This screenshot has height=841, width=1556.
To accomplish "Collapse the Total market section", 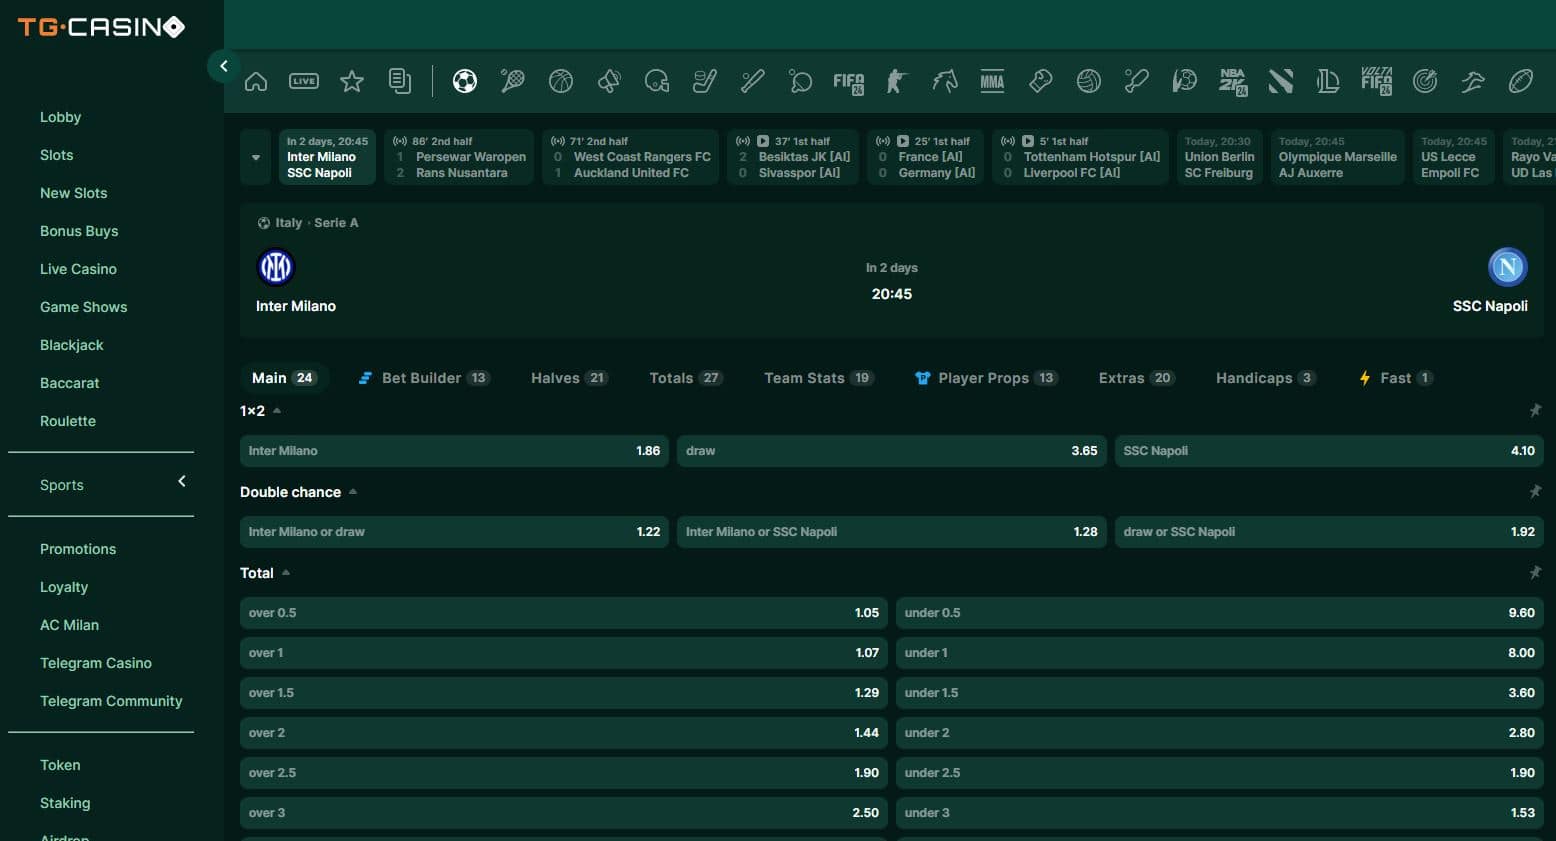I will [x=286, y=572].
